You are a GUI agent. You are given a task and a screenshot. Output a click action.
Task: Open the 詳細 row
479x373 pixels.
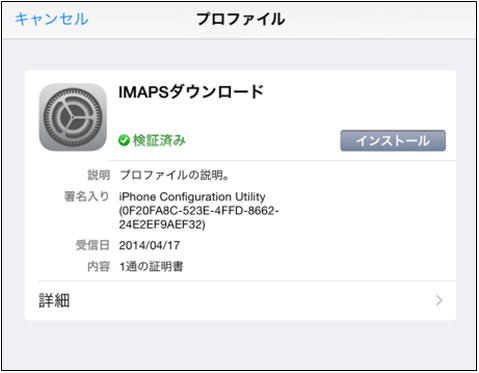(x=240, y=301)
